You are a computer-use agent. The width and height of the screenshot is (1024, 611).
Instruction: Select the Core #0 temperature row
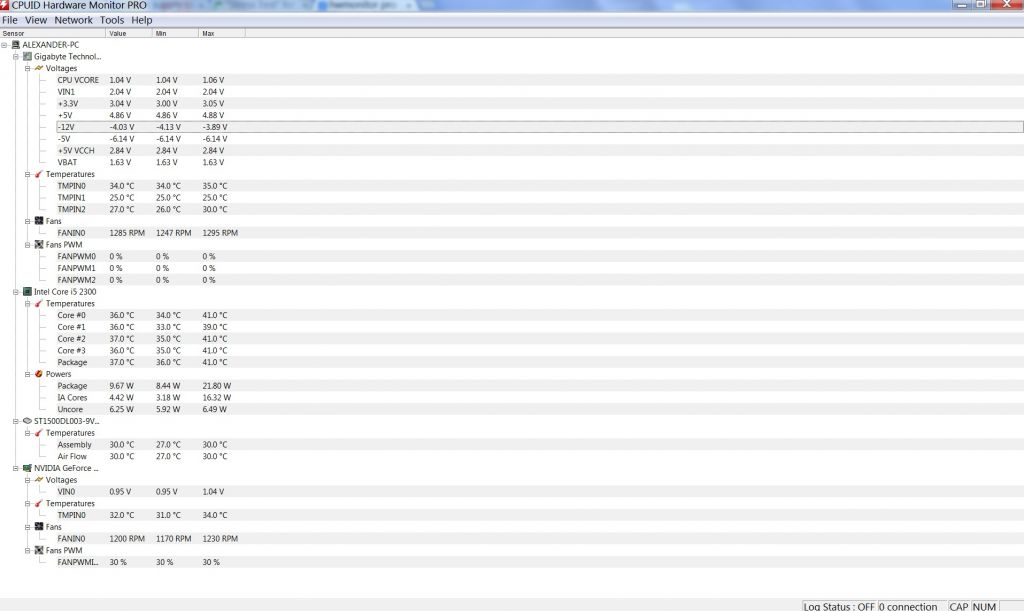coord(539,315)
